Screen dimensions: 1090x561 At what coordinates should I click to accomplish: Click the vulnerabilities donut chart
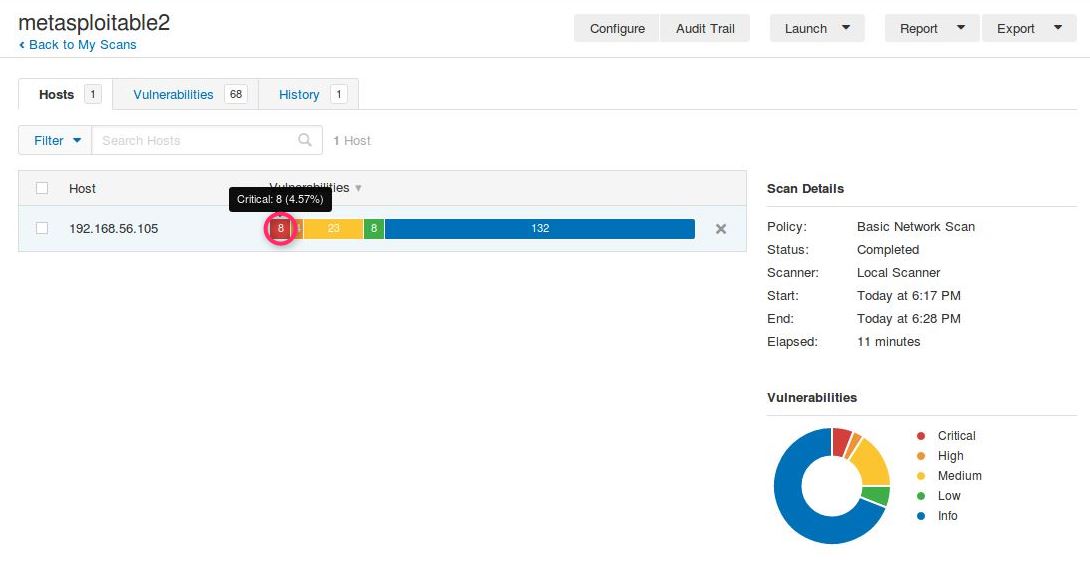[831, 486]
